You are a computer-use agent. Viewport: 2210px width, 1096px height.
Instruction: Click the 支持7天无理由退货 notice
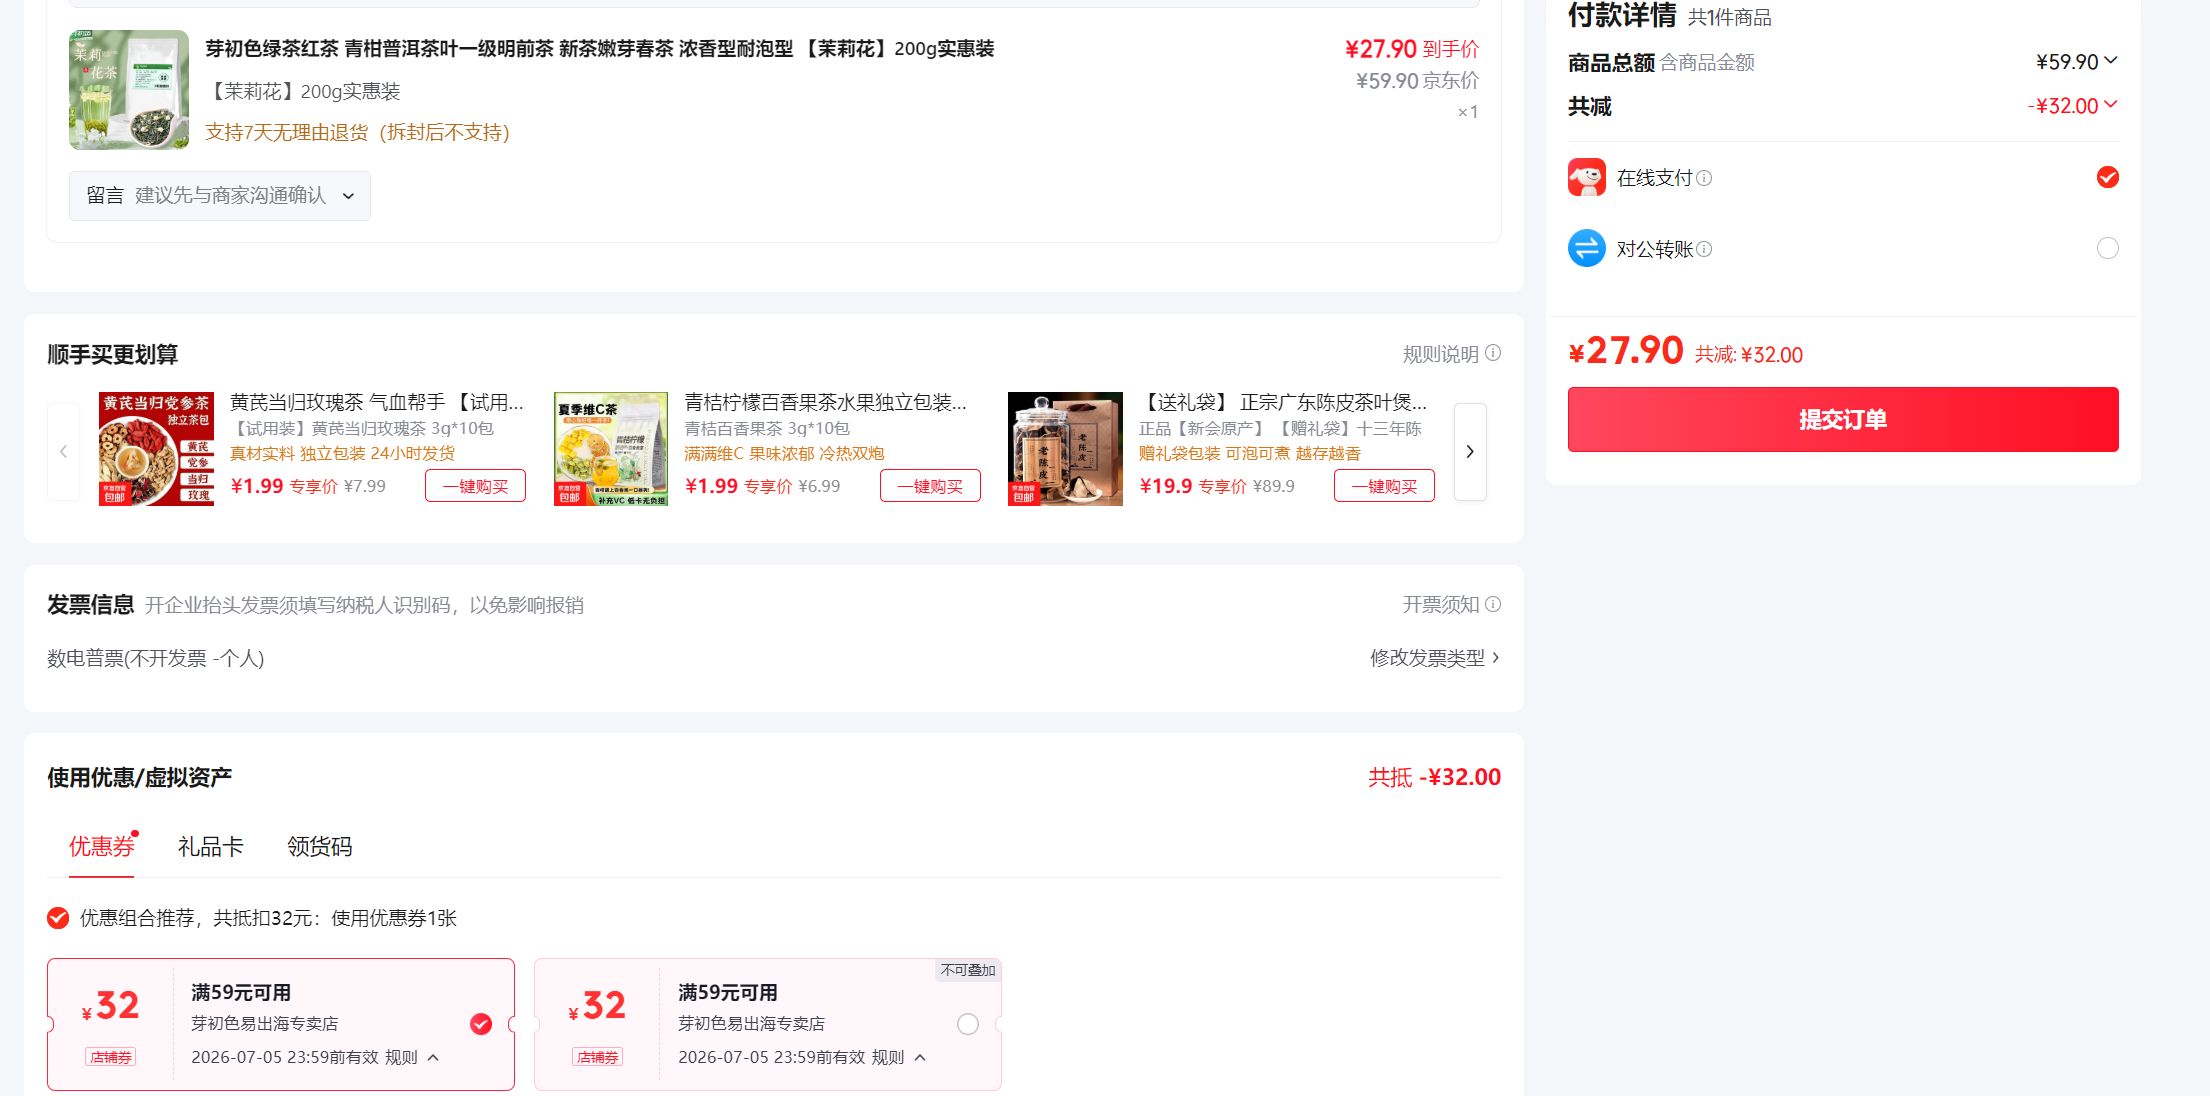(x=357, y=133)
